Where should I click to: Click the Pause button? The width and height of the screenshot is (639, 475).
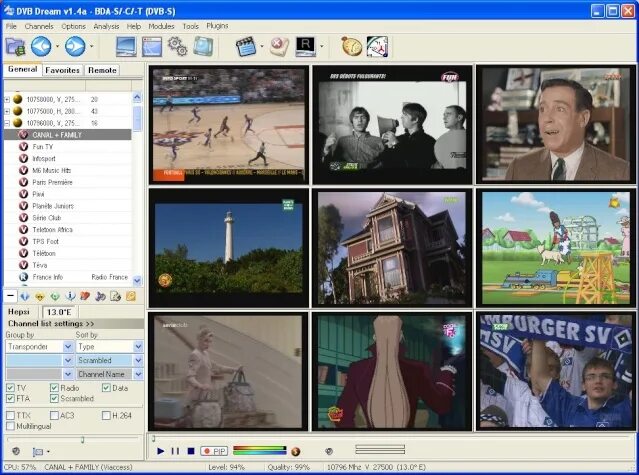pos(175,451)
